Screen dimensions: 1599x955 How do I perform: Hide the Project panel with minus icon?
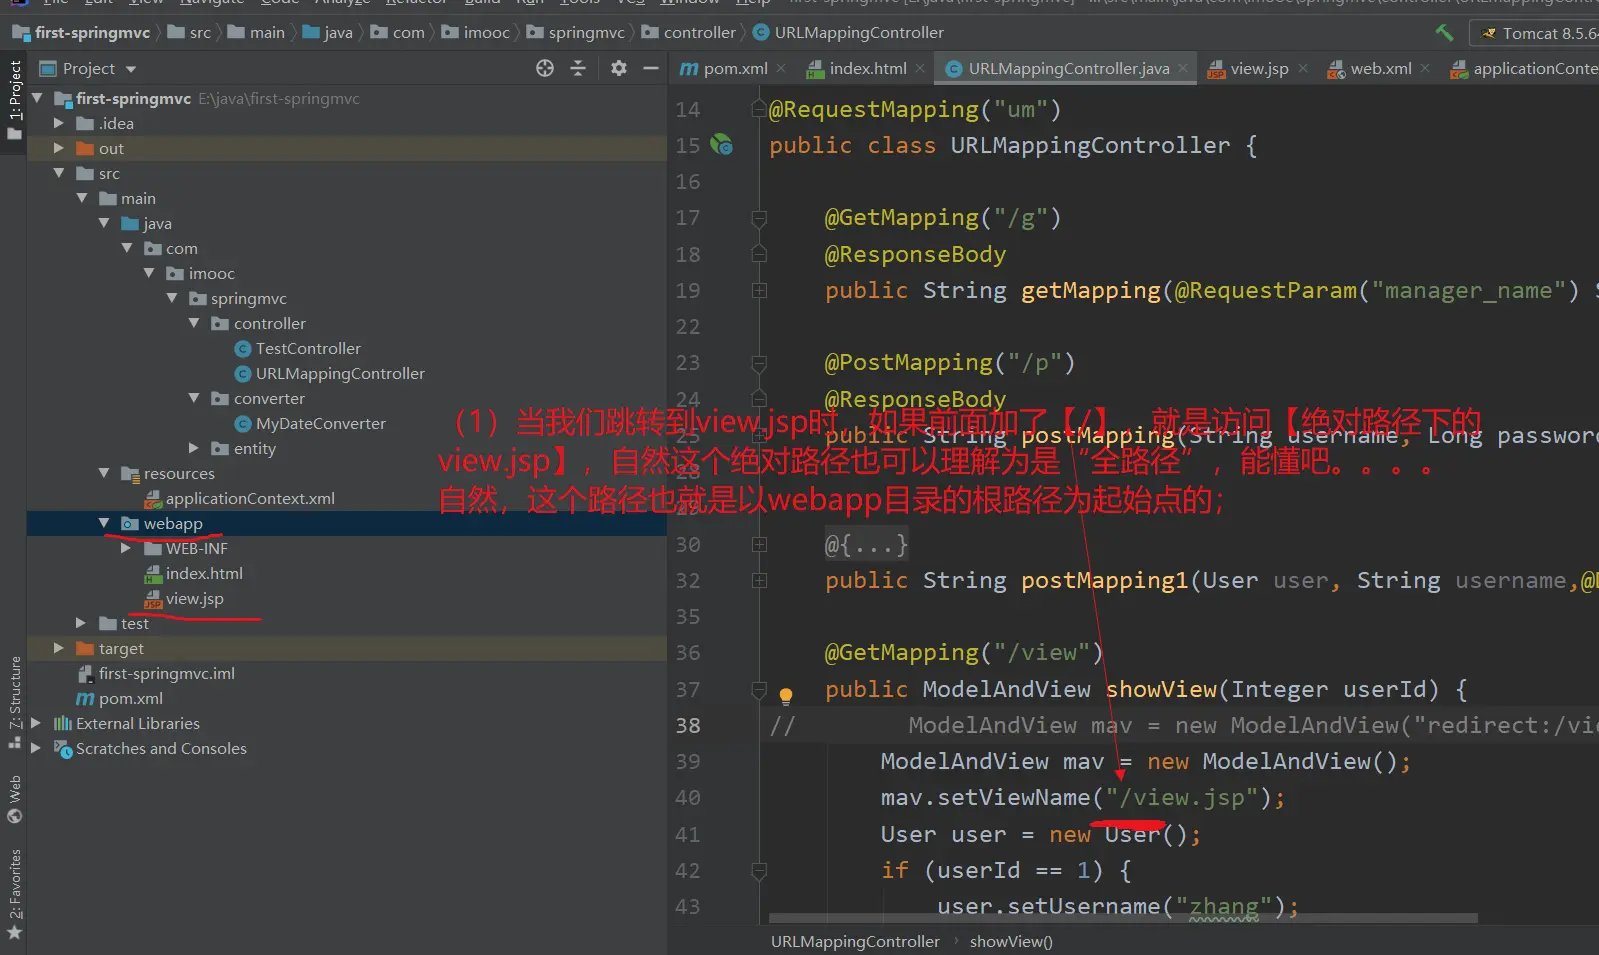point(651,68)
